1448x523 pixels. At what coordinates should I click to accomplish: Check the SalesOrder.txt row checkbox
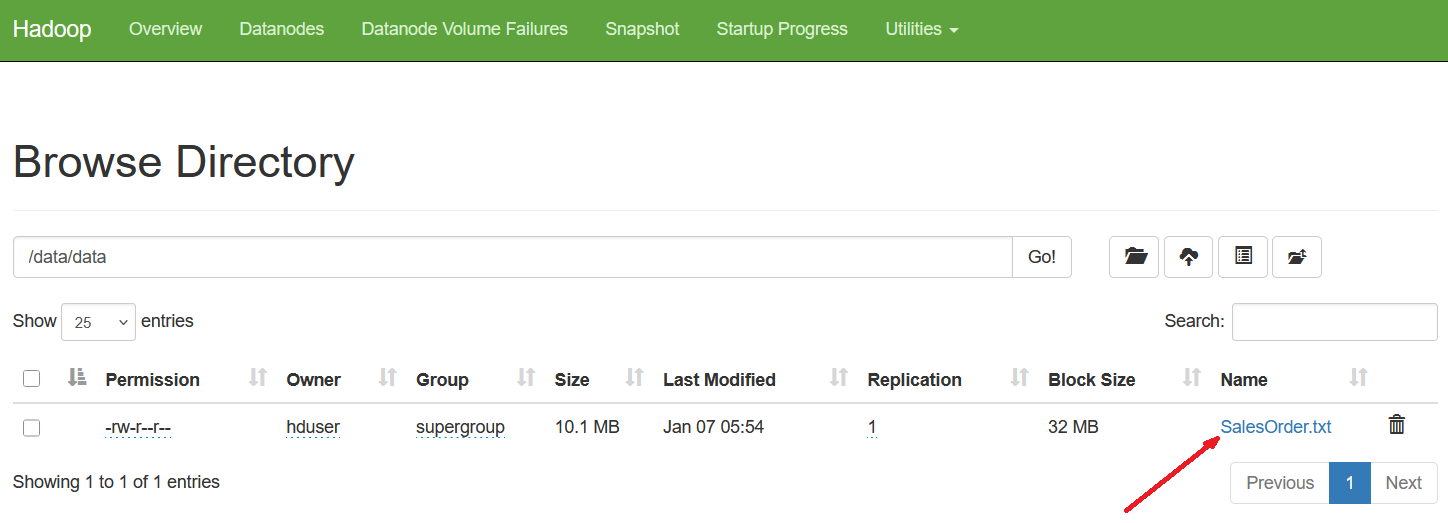coord(32,428)
